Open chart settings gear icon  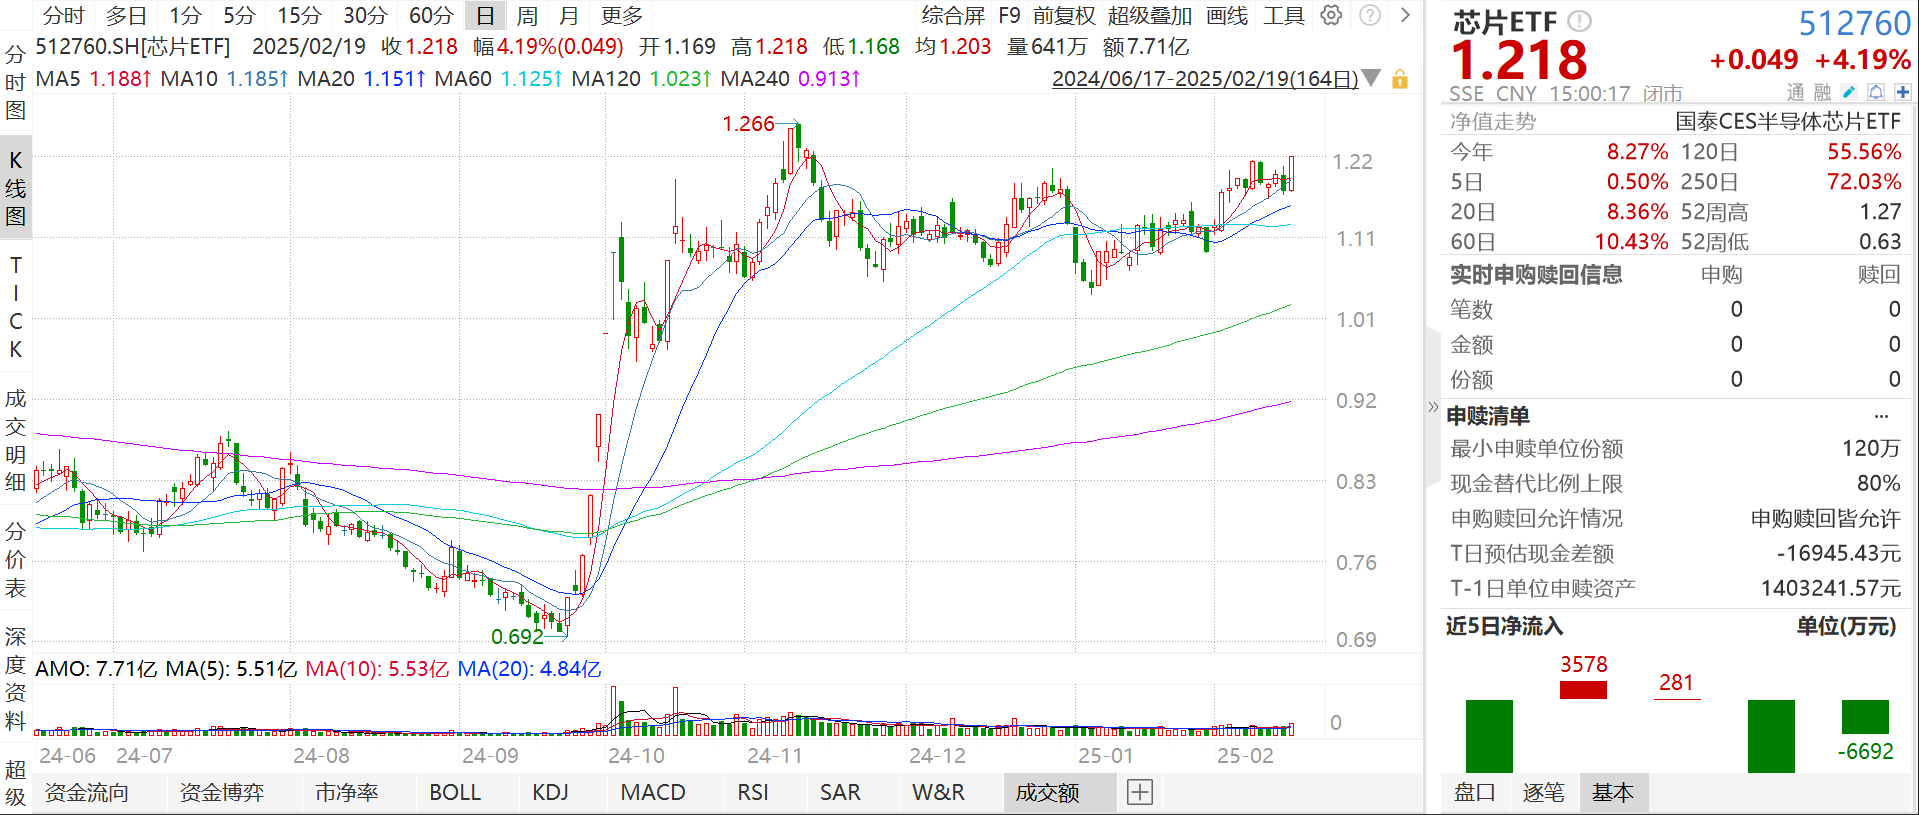coord(1331,15)
